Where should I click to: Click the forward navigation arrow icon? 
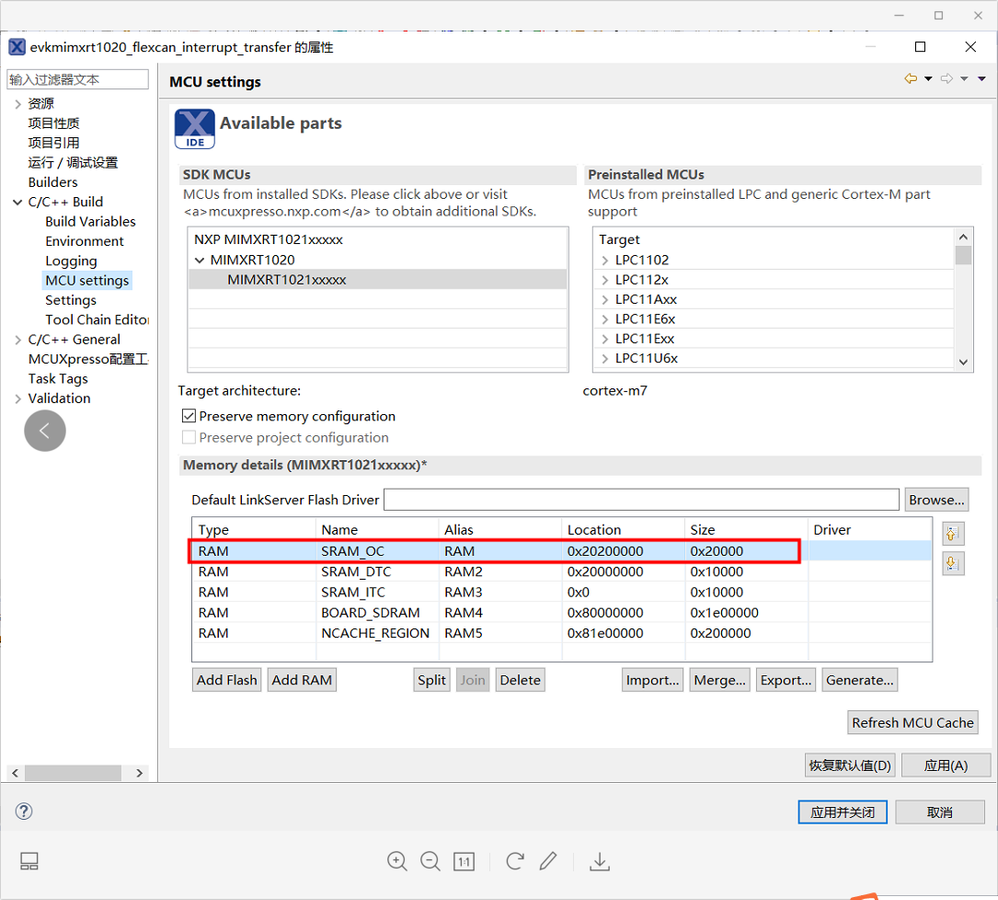point(947,79)
